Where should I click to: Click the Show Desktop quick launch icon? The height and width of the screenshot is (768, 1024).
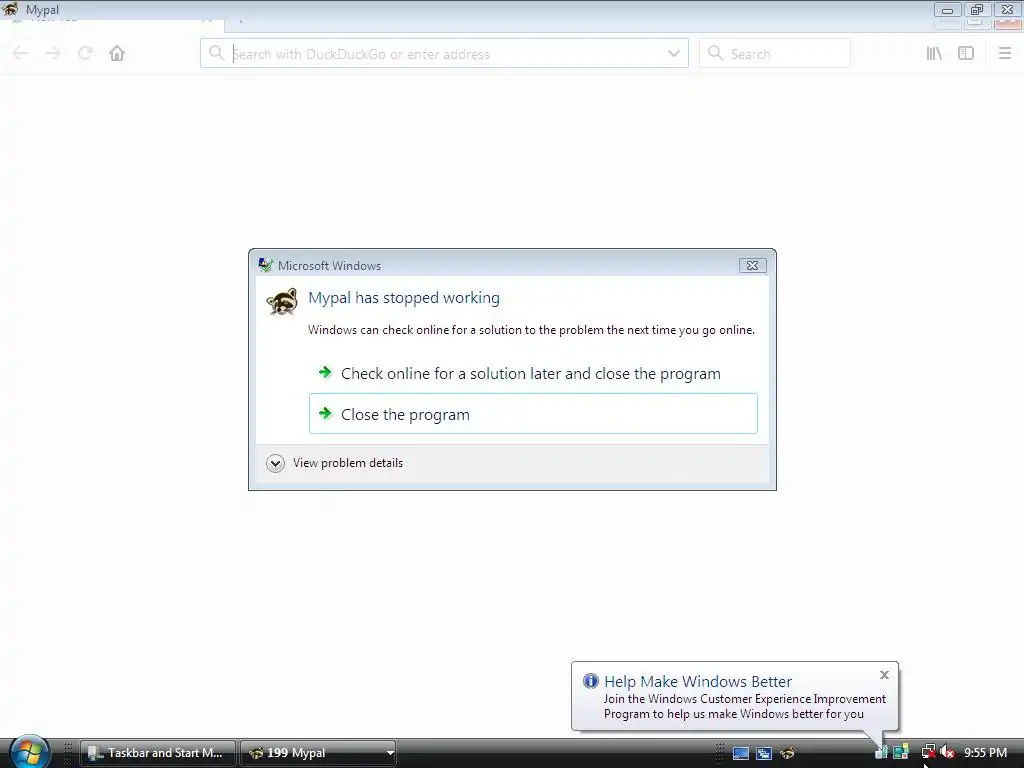[741, 753]
